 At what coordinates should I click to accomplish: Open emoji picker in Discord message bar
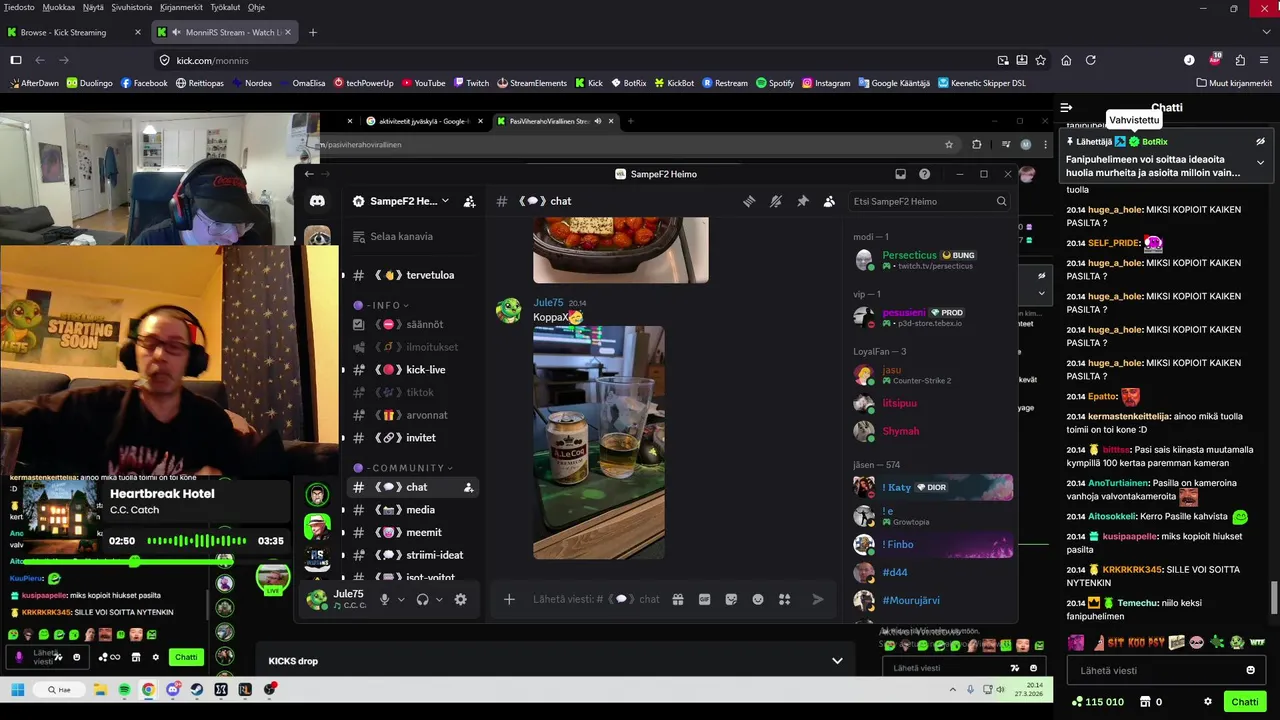758,599
